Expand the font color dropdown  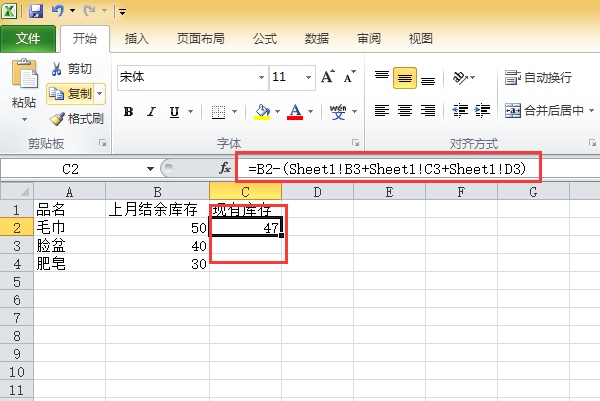click(x=310, y=112)
